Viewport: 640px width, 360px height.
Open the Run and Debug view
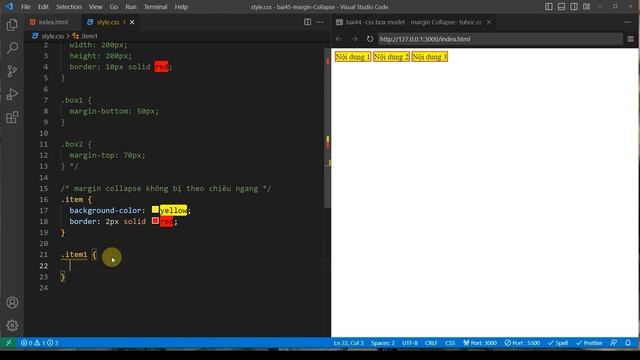[x=12, y=94]
